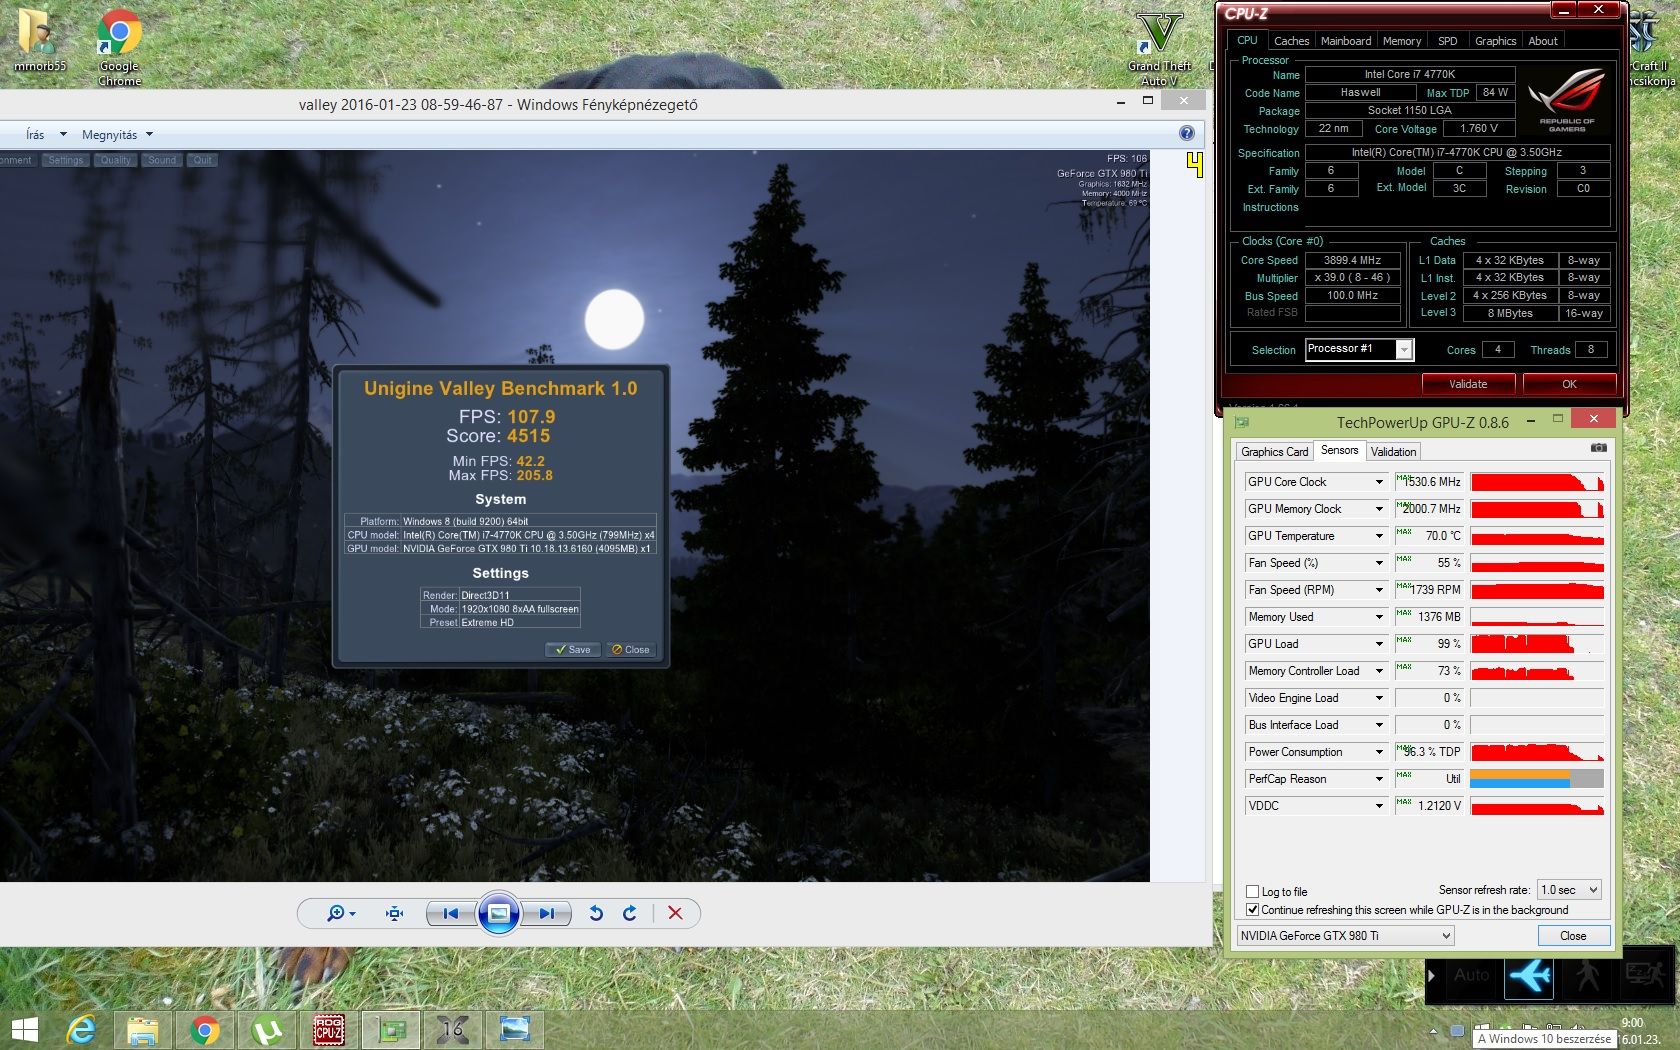This screenshot has width=1680, height=1050.
Task: Open mrnorb55 user folder on desktop
Action: (x=40, y=41)
